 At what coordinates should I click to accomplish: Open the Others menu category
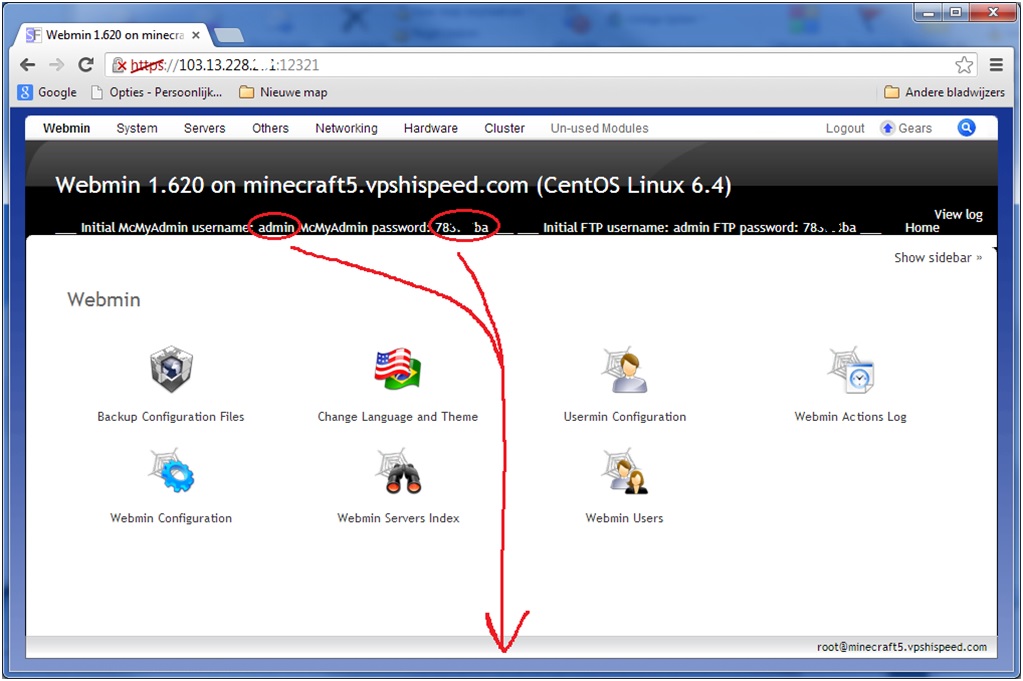[270, 129]
